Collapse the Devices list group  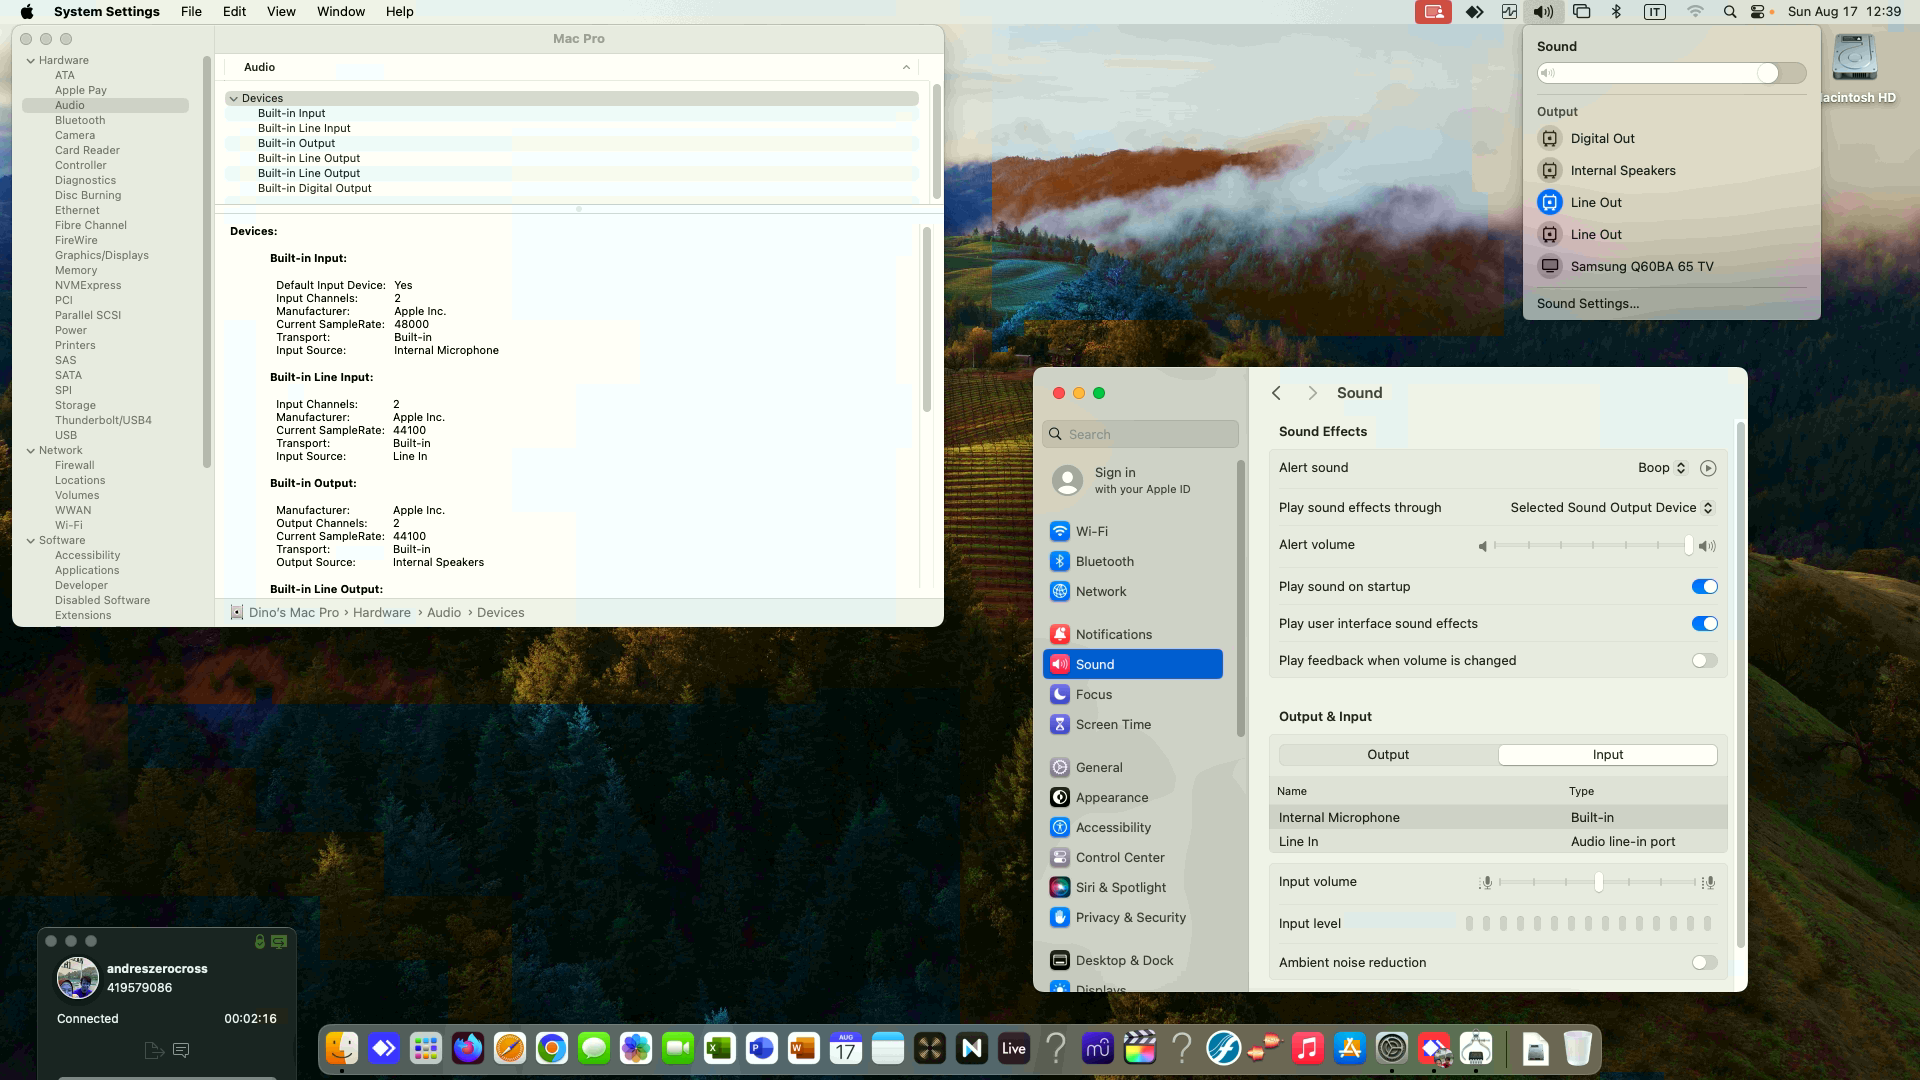click(x=233, y=99)
